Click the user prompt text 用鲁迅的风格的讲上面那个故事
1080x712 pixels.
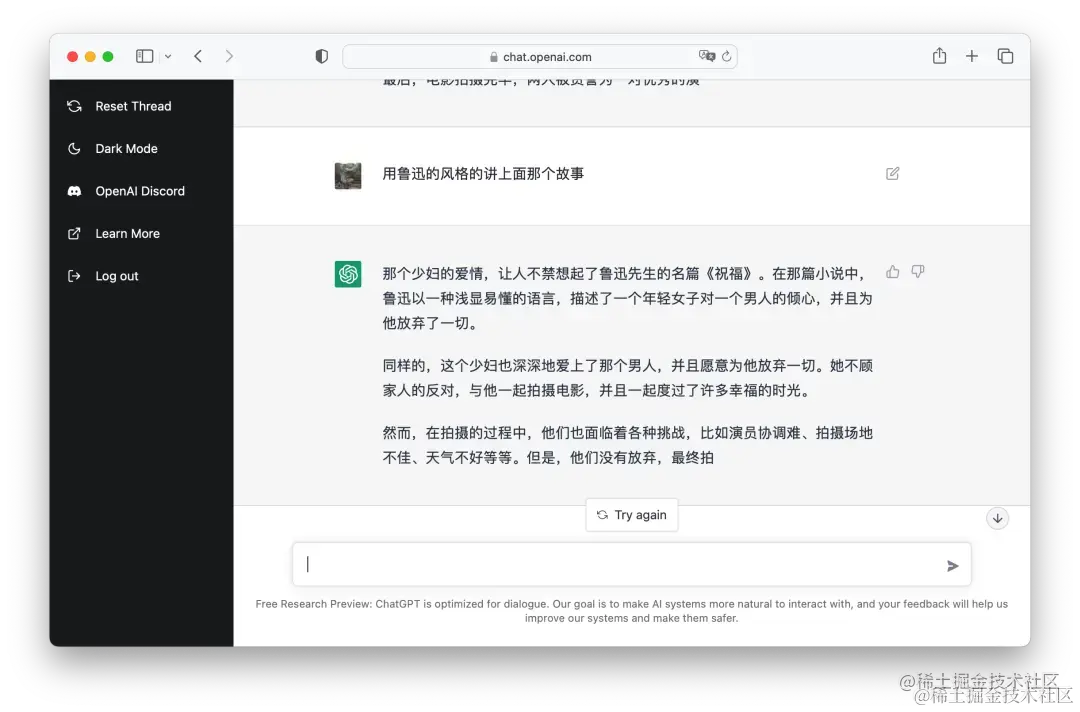[x=483, y=174]
